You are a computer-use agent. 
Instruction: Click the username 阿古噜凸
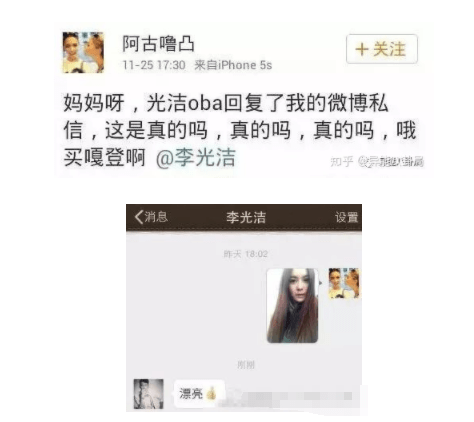coord(158,44)
